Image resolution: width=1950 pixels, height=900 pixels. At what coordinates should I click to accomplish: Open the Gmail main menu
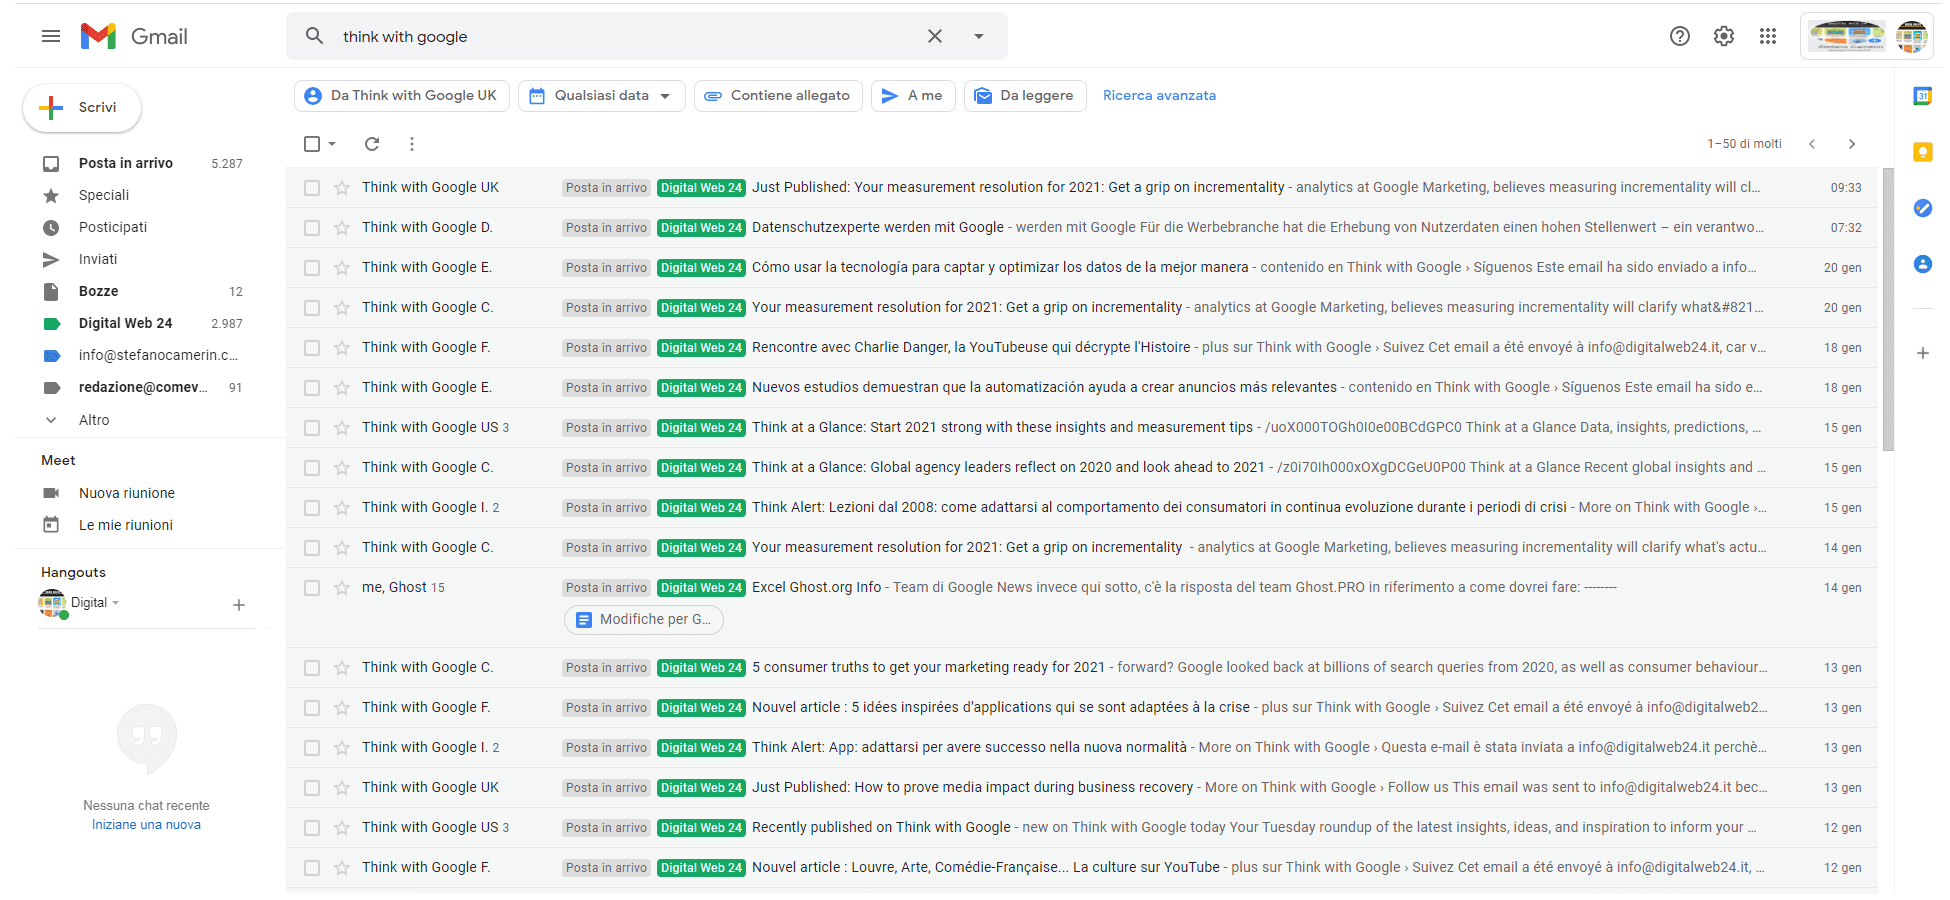point(50,36)
